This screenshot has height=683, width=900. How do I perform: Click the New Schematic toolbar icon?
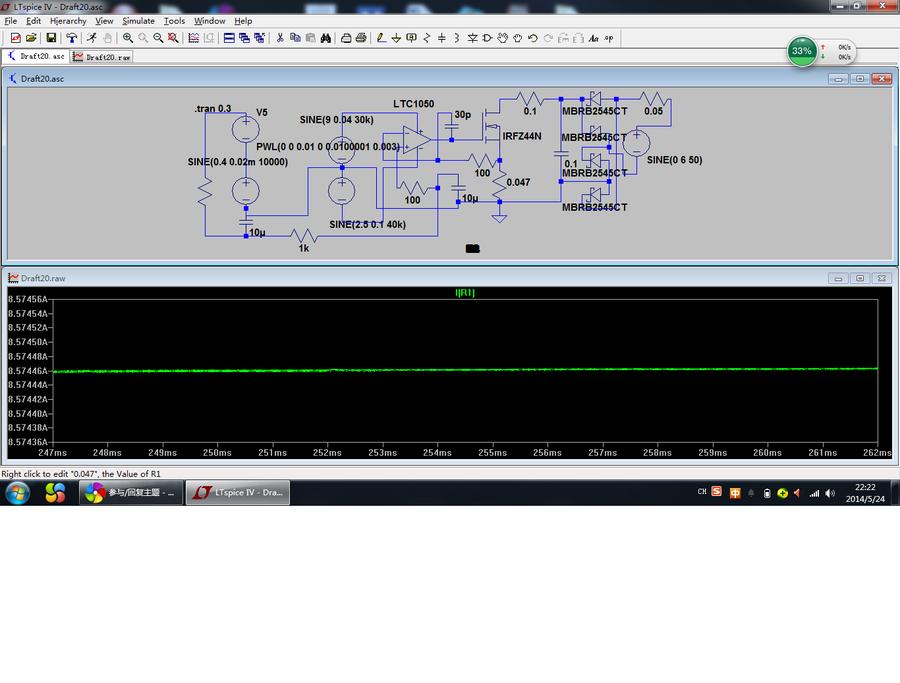(x=15, y=38)
